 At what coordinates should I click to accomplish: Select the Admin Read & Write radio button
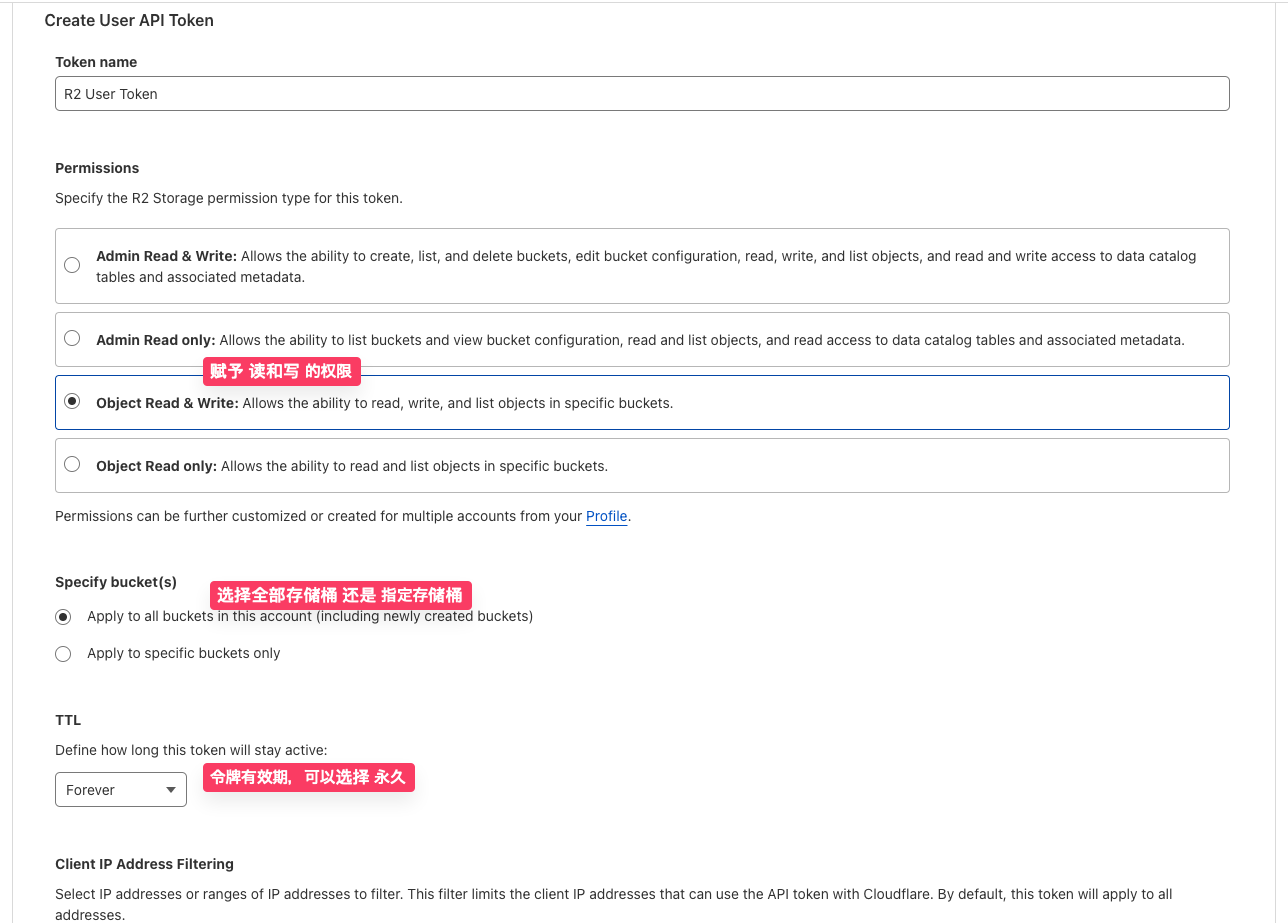(72, 265)
